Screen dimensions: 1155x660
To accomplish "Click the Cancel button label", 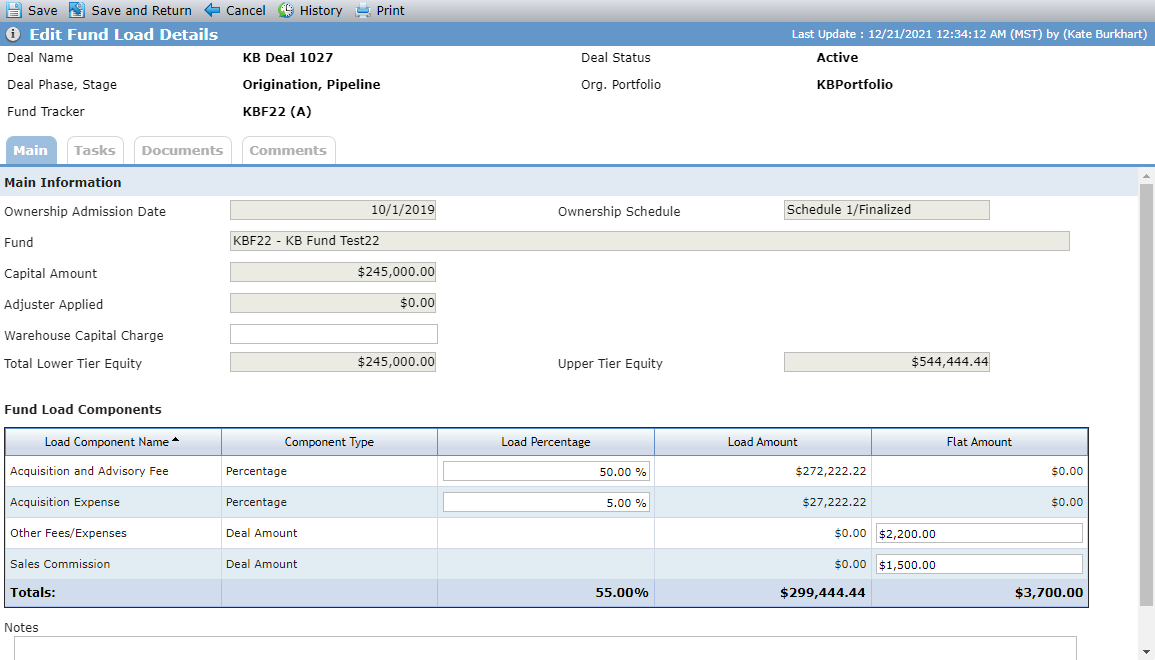I will pyautogui.click(x=246, y=10).
